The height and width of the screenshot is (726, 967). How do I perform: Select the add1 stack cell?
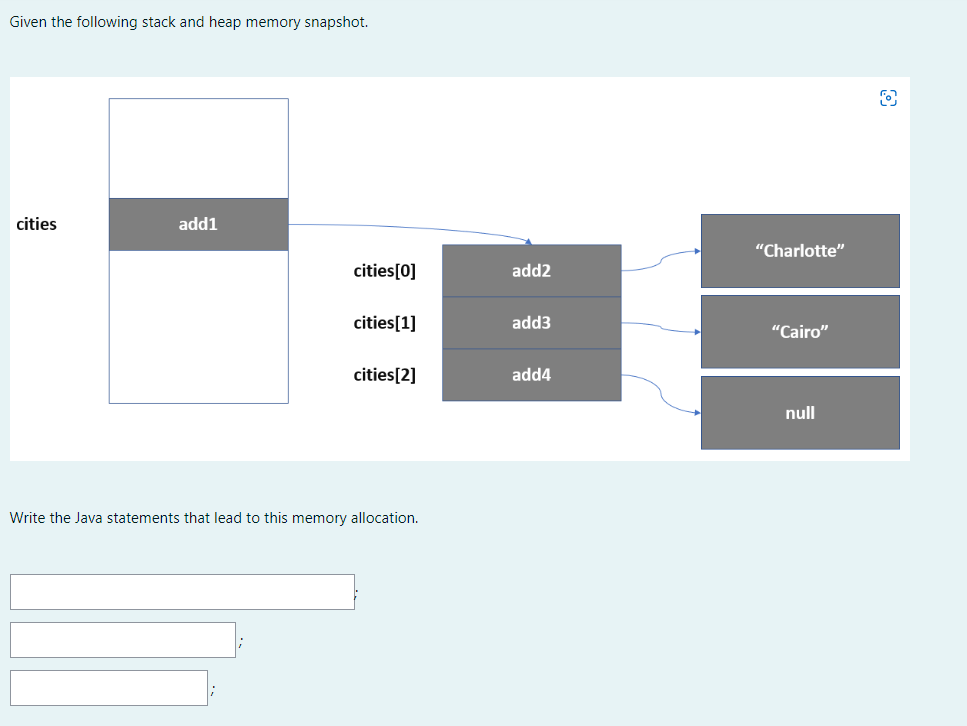[x=197, y=224]
